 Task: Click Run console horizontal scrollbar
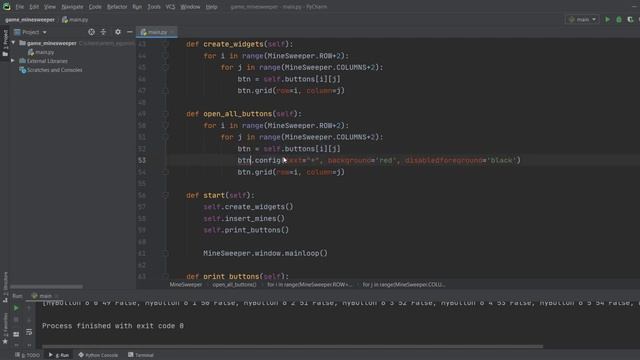pos(292,347)
